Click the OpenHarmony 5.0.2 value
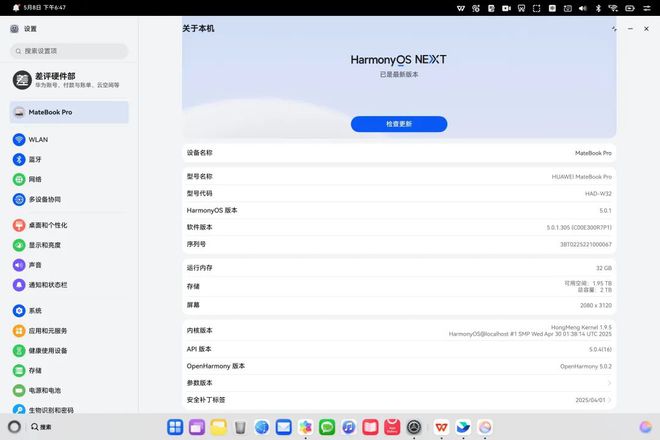Viewport: 660px width, 440px height. coord(586,366)
